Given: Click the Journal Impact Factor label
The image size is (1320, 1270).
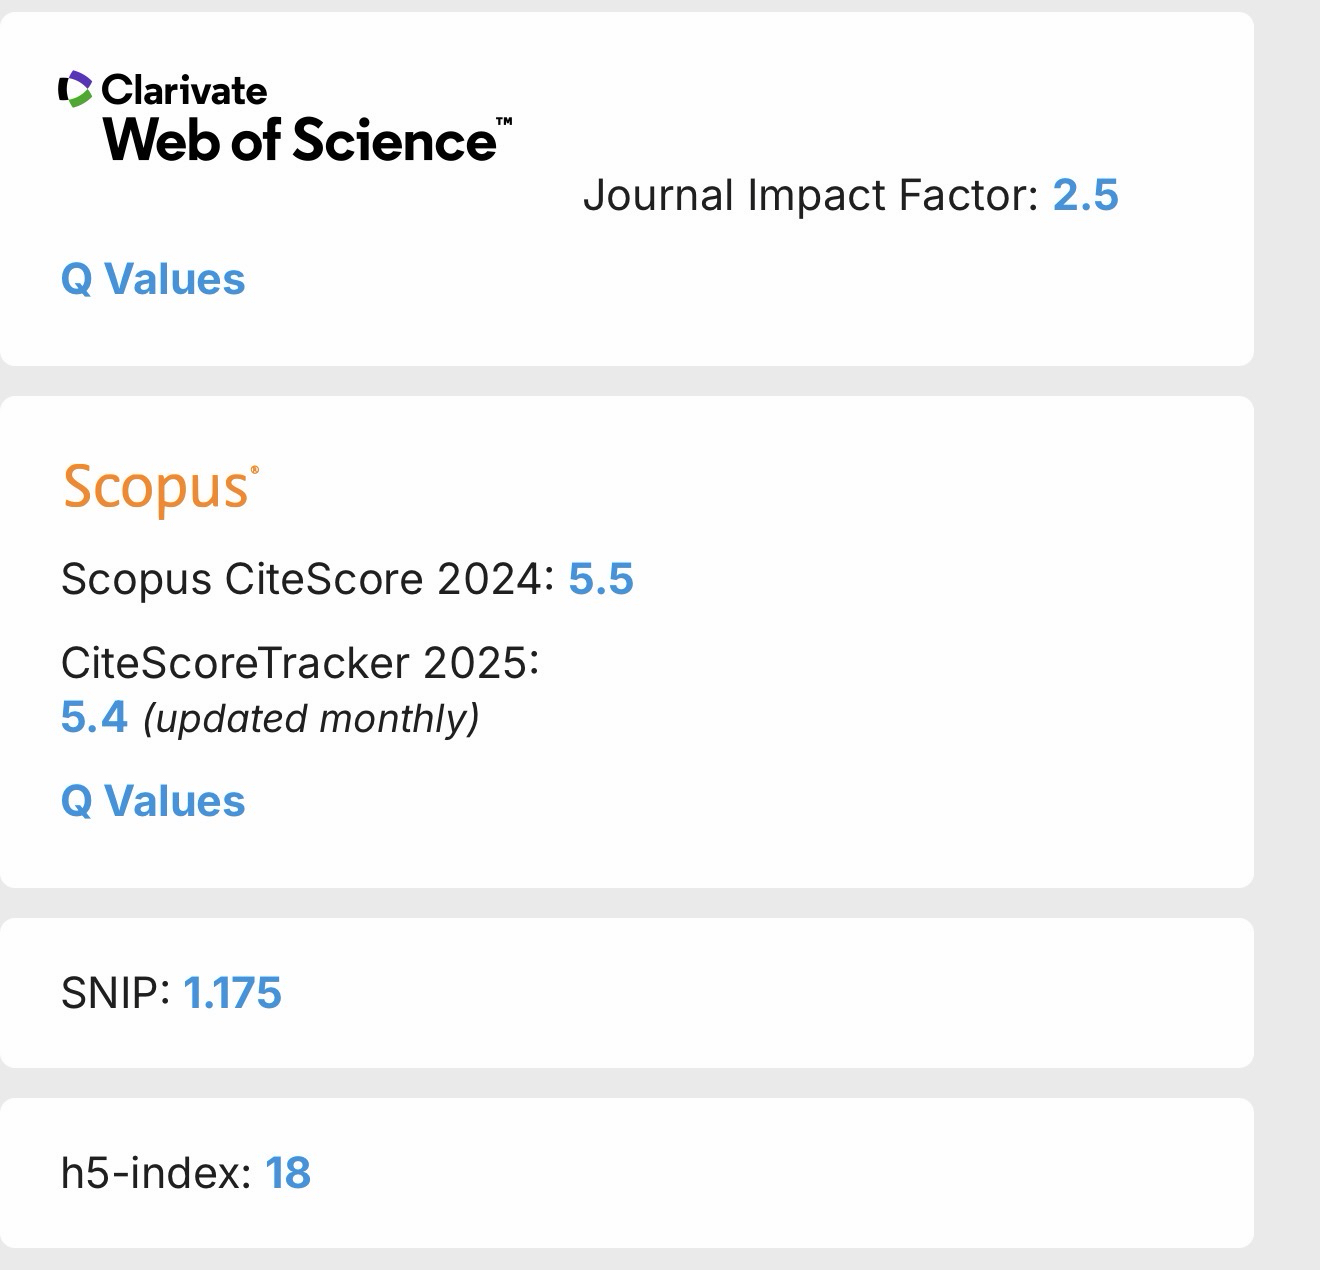Looking at the screenshot, I should [x=811, y=195].
